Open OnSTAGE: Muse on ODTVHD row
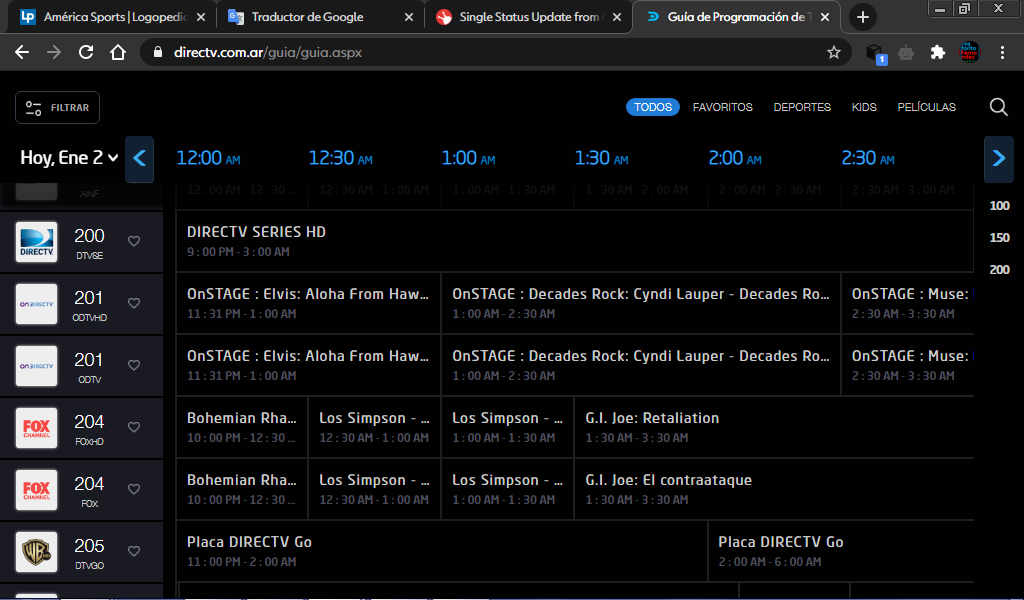 [908, 303]
